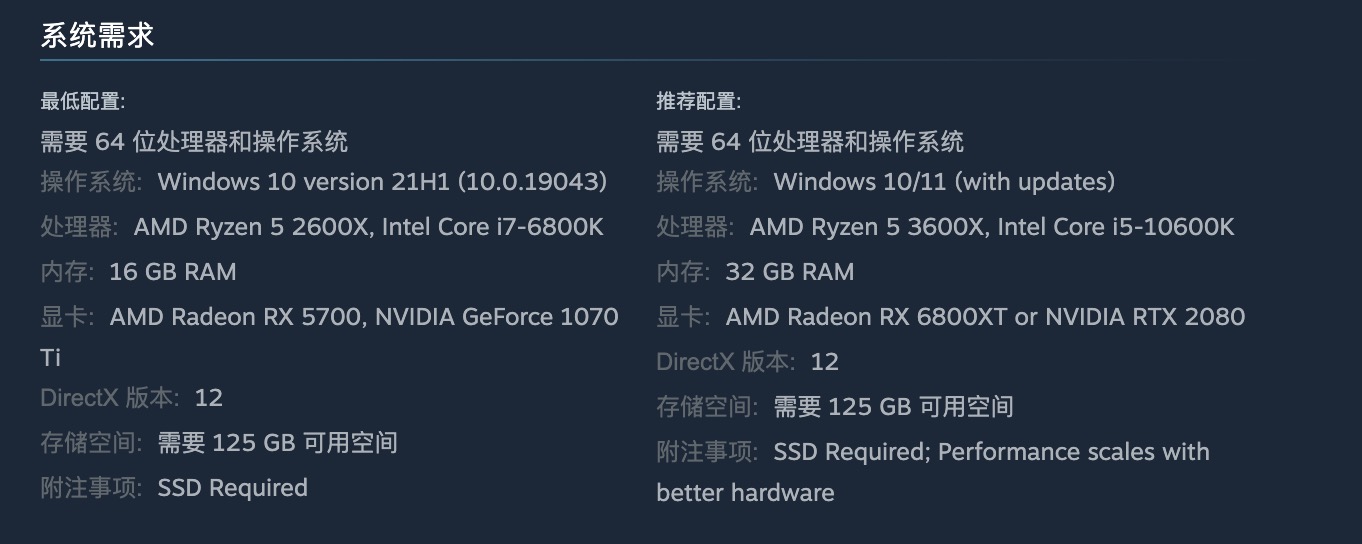
Task: Click the AMD Ryzen 5 2600X processor text
Action: [254, 227]
